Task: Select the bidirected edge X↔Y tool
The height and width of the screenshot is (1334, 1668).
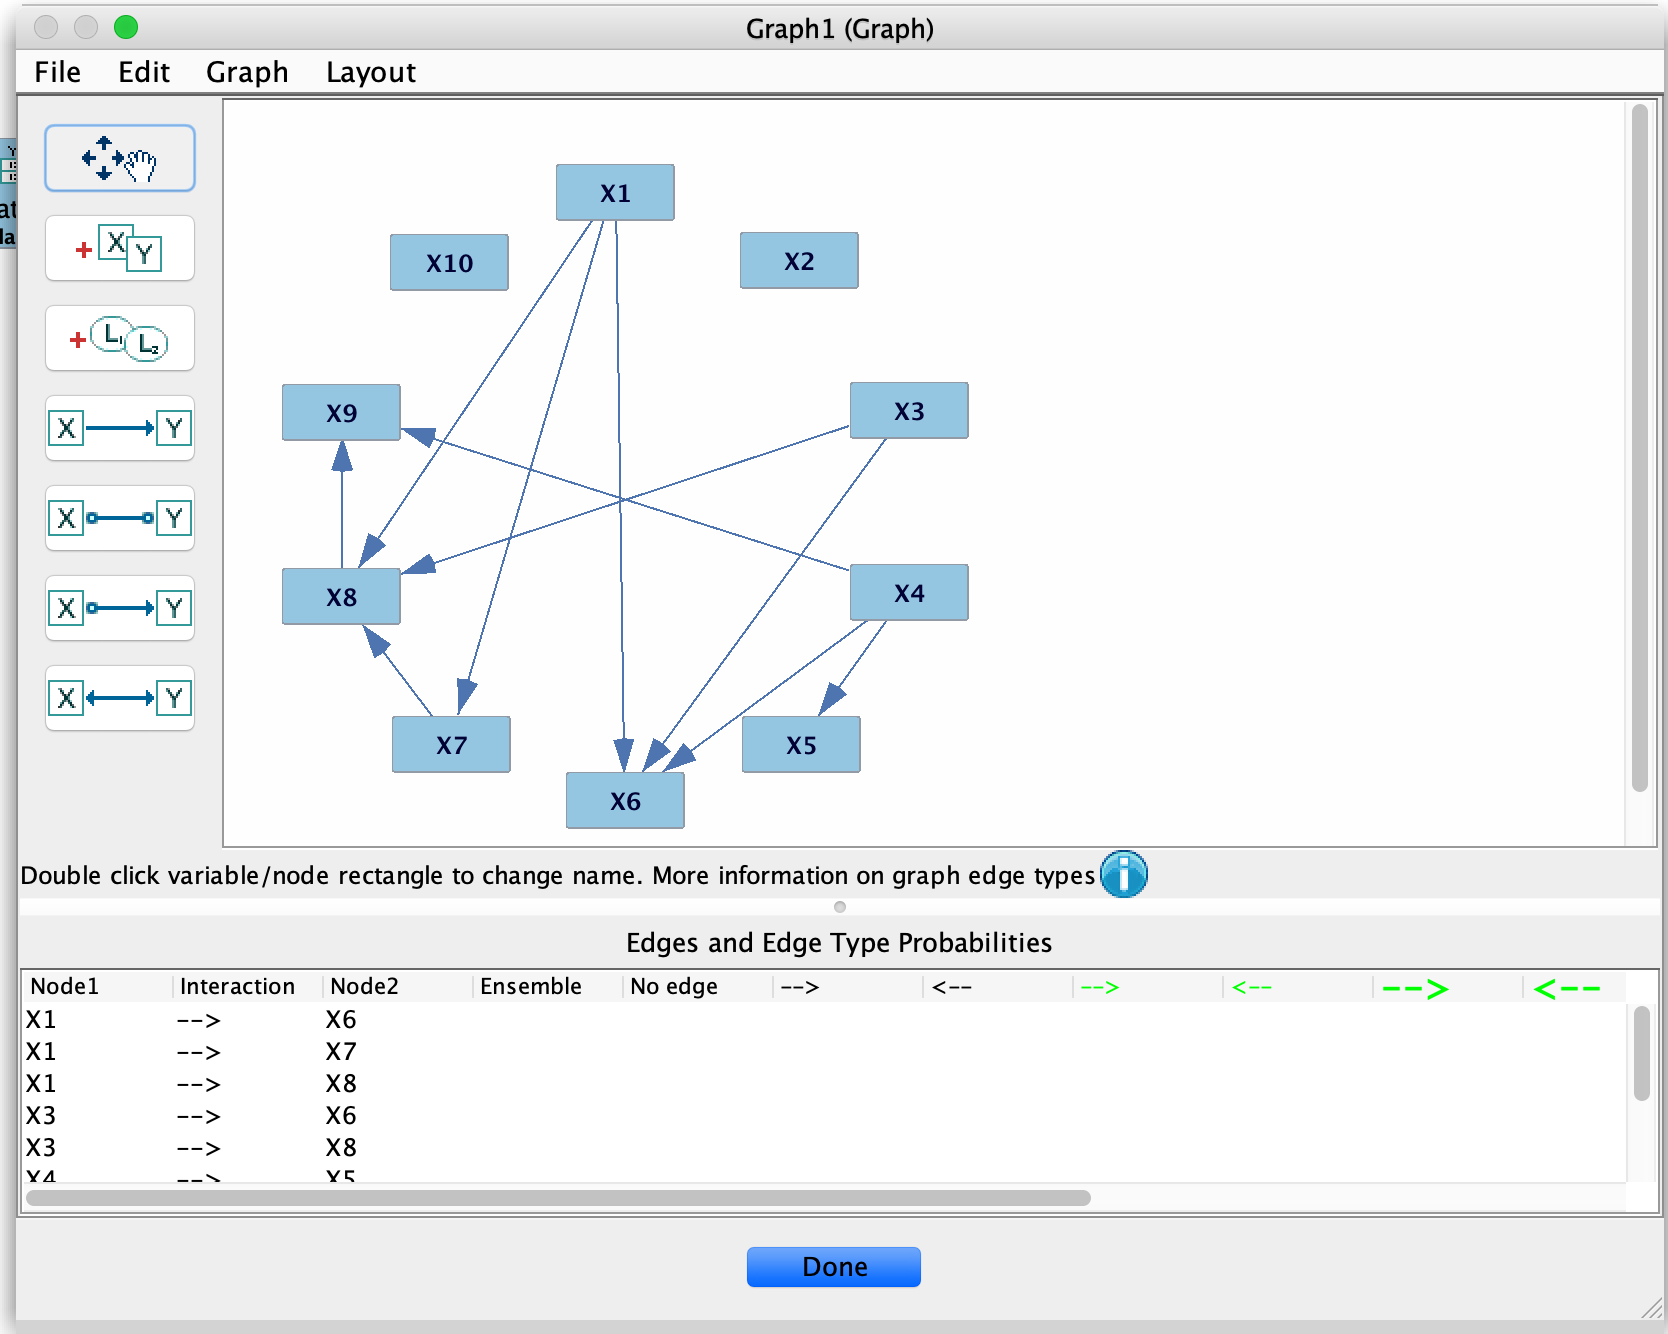Action: (119, 698)
